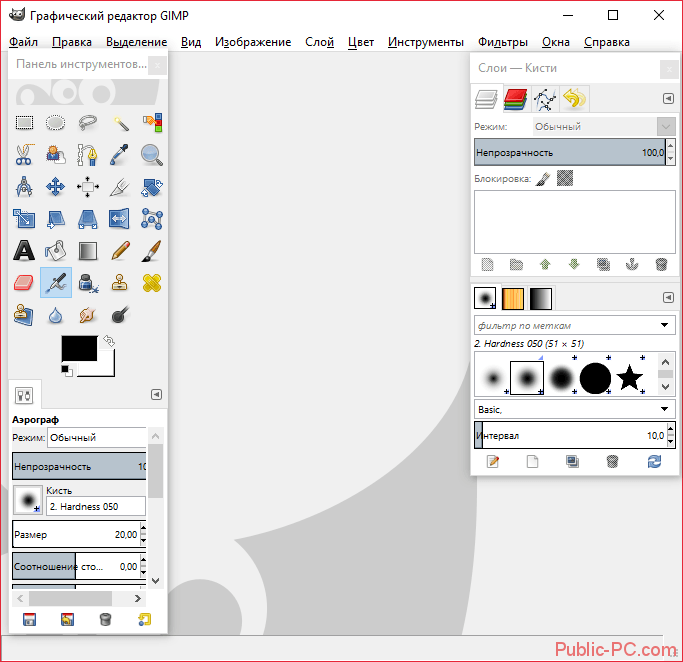Open the Brushes dock tab configuration menu
The width and height of the screenshot is (683, 662).
(x=668, y=298)
